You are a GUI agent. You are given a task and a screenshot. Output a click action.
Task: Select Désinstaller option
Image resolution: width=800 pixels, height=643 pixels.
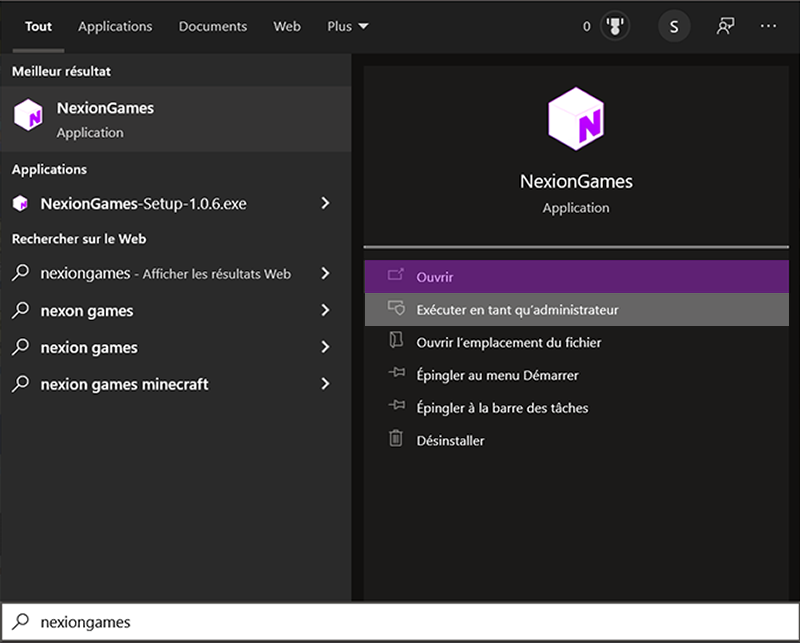(x=576, y=440)
